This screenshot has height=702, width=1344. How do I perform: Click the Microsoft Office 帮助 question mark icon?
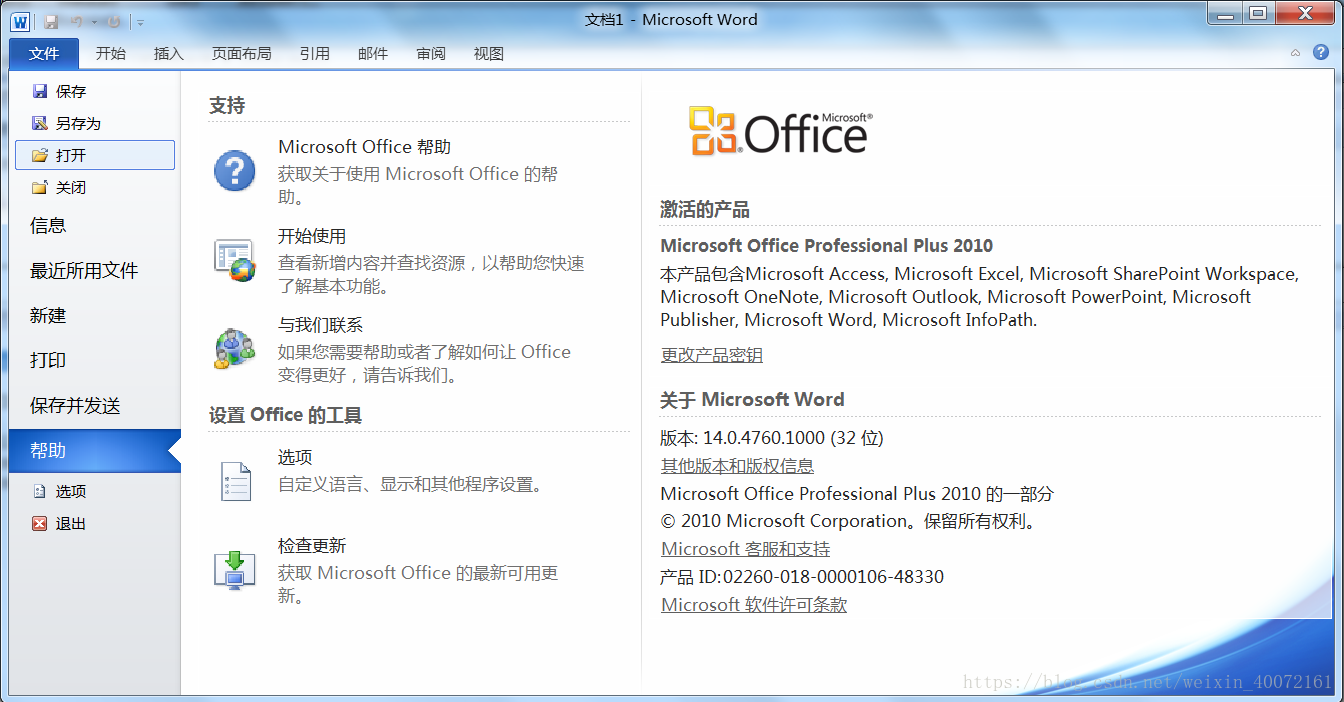coord(235,171)
